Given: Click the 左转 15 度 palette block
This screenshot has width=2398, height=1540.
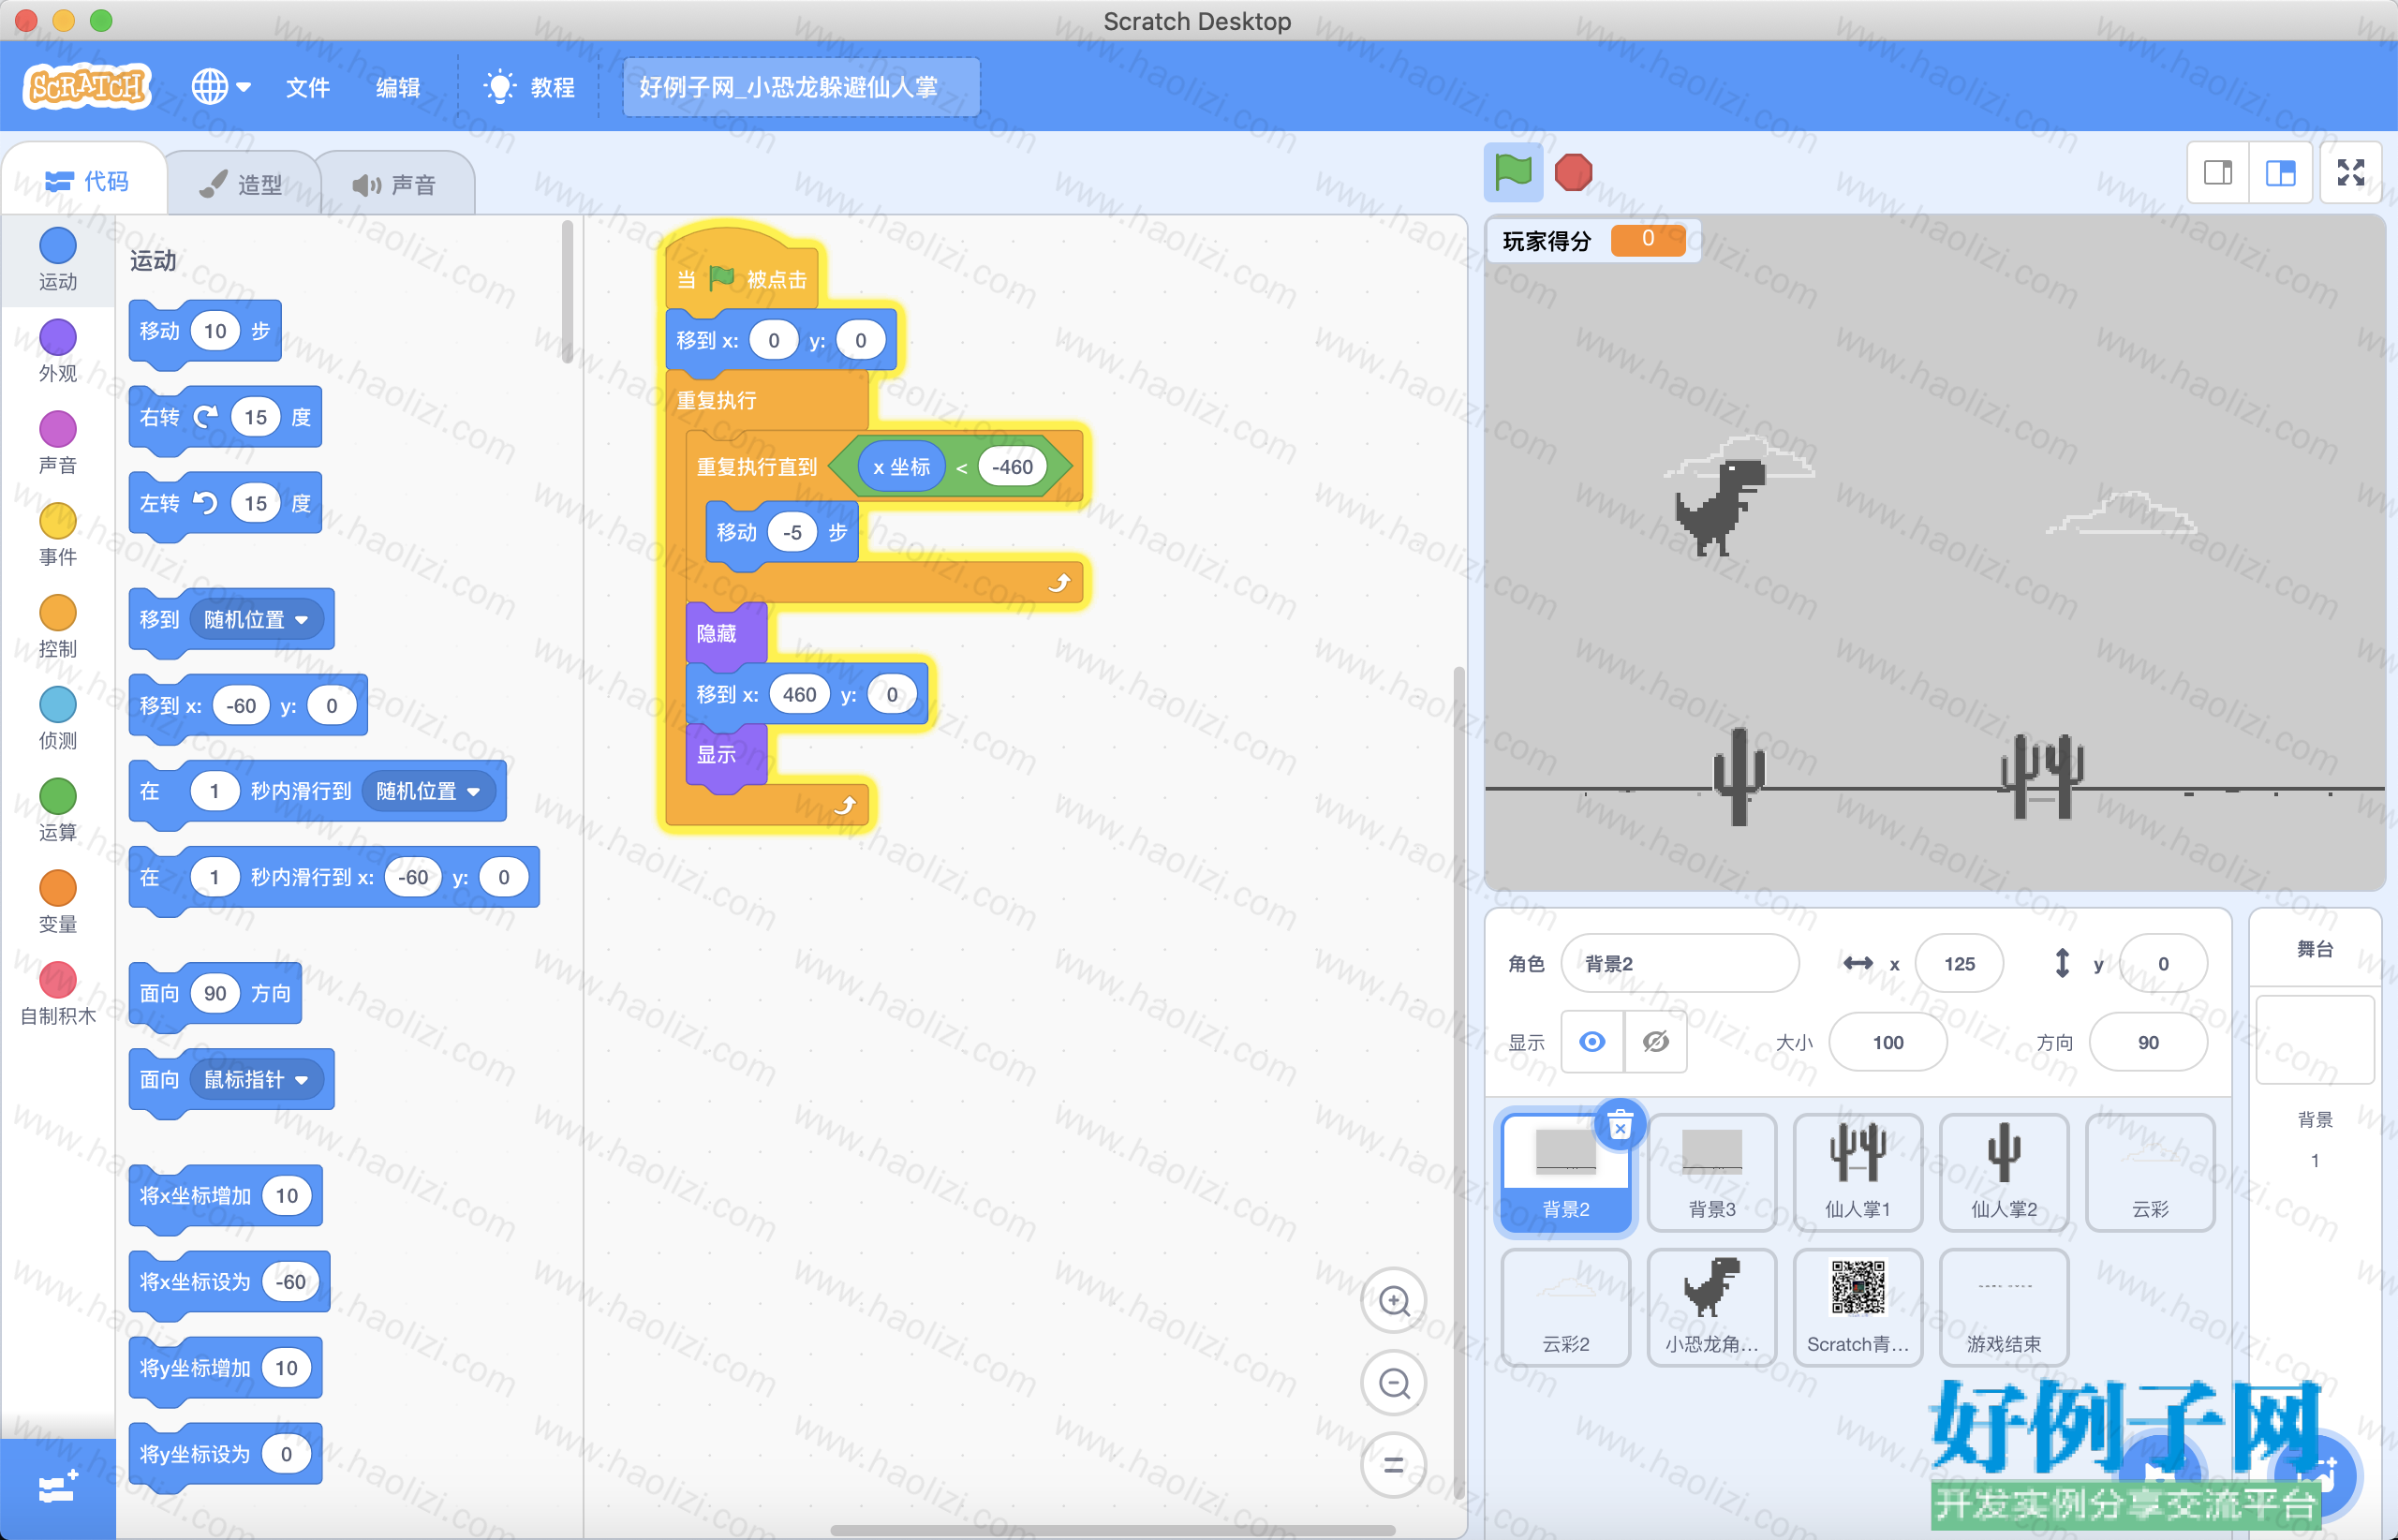Looking at the screenshot, I should point(225,503).
